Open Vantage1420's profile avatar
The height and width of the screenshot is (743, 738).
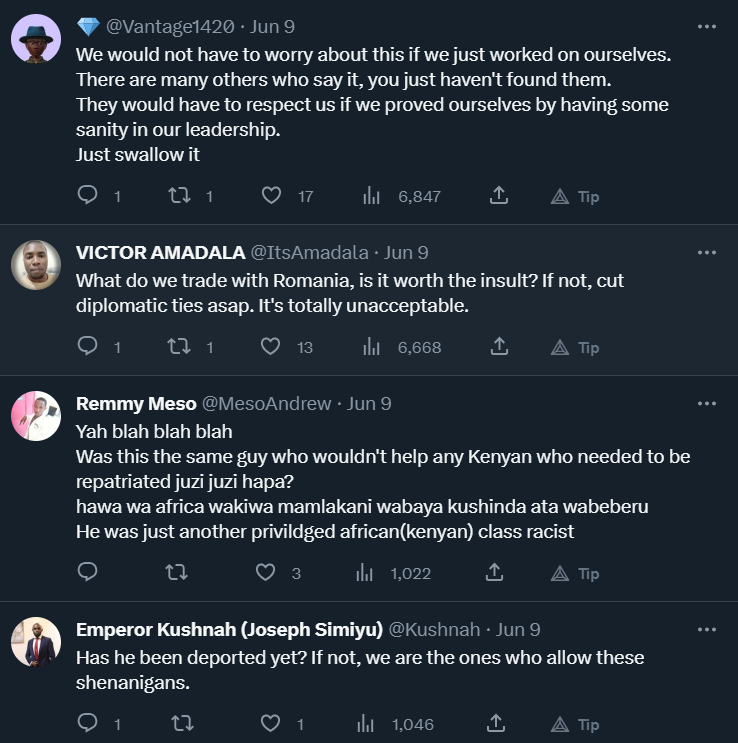point(36,40)
